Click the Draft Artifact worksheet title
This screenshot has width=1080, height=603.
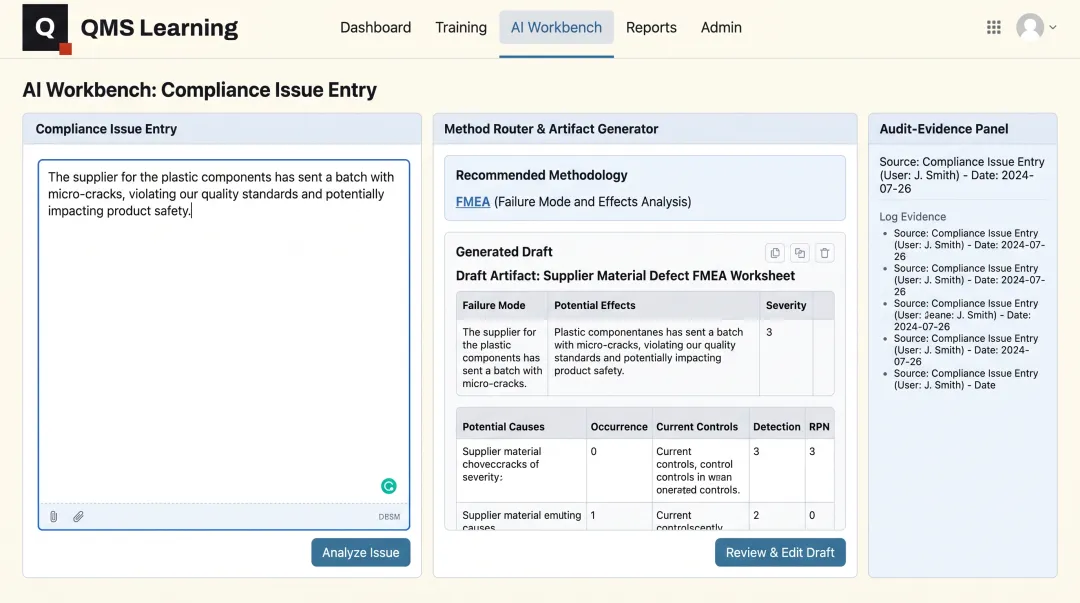point(625,276)
